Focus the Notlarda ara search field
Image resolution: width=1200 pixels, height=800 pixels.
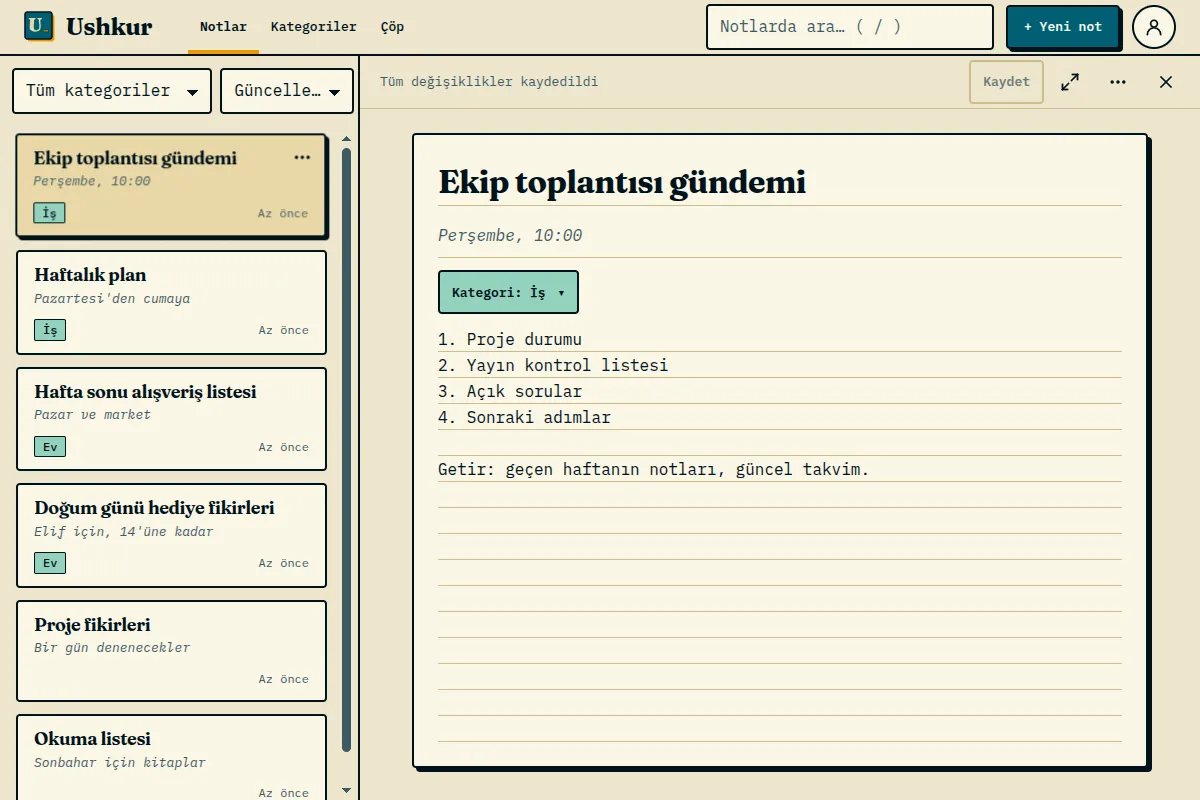tap(850, 27)
